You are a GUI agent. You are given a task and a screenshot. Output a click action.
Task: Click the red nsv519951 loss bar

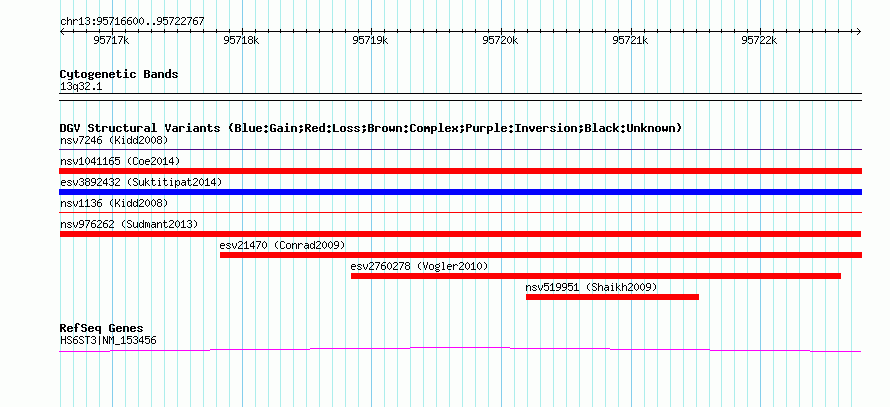[612, 297]
